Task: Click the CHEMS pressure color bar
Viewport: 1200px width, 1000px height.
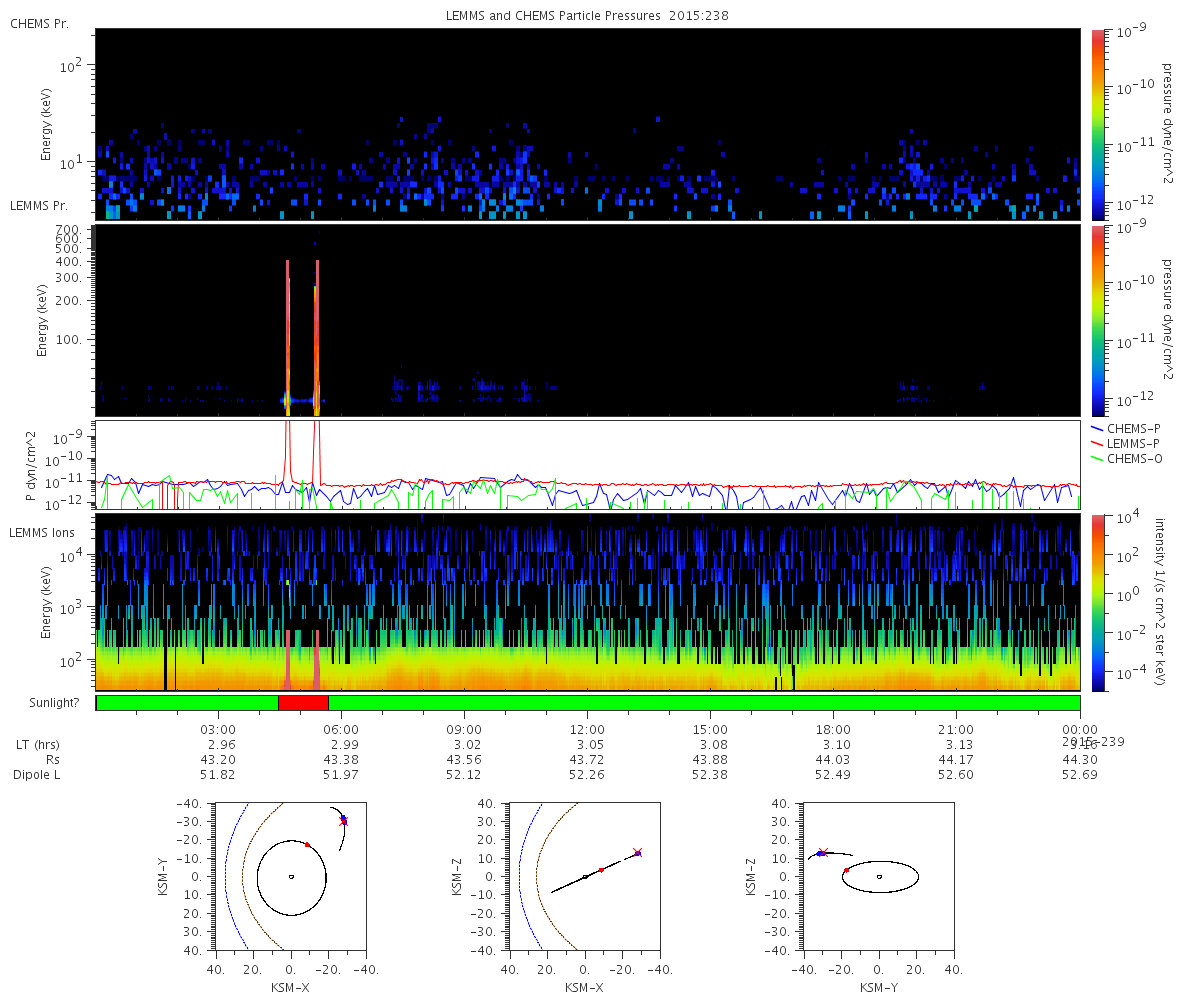Action: pos(1098,124)
